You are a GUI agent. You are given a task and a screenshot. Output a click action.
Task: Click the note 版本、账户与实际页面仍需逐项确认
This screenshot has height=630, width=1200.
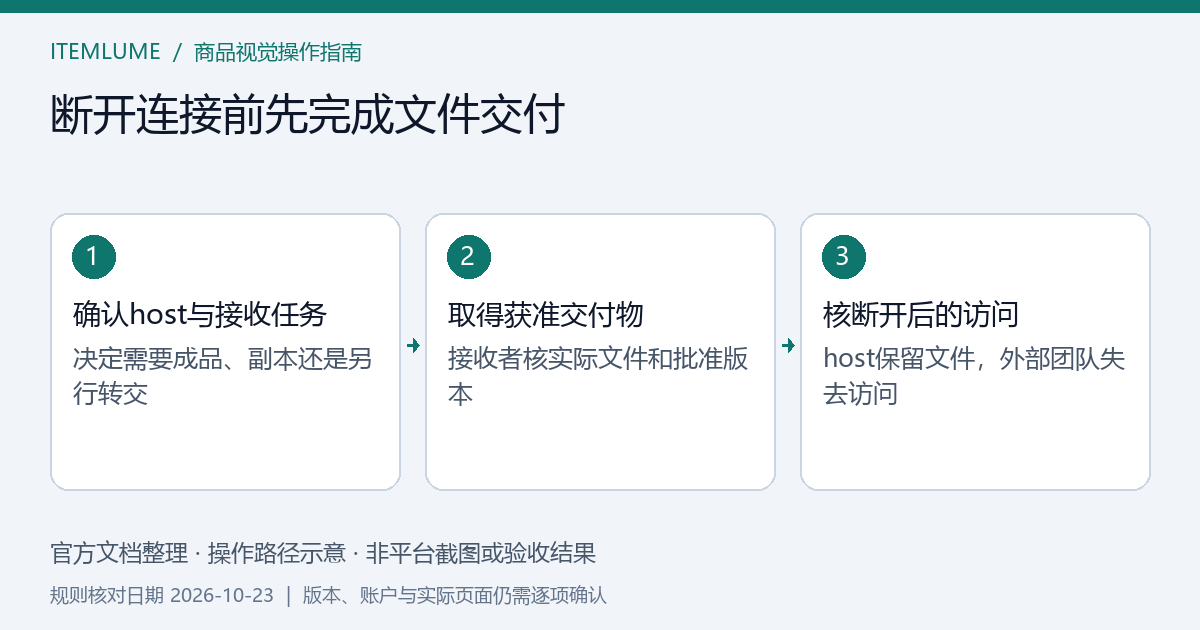pos(455,596)
